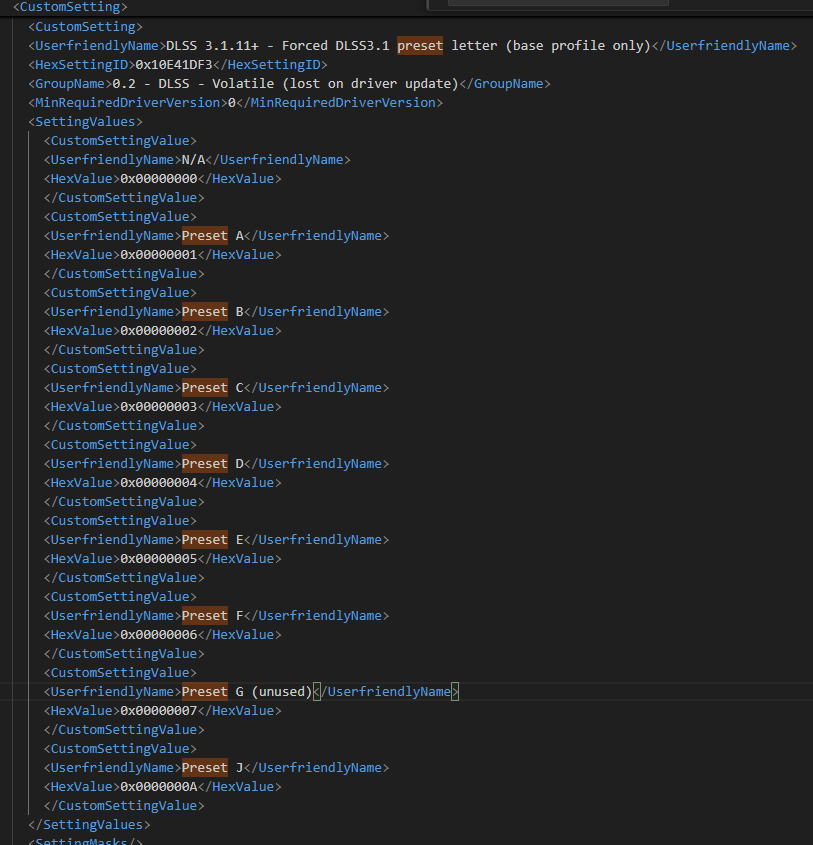Click the hex value 0x00000000
The image size is (813, 845).
[159, 178]
